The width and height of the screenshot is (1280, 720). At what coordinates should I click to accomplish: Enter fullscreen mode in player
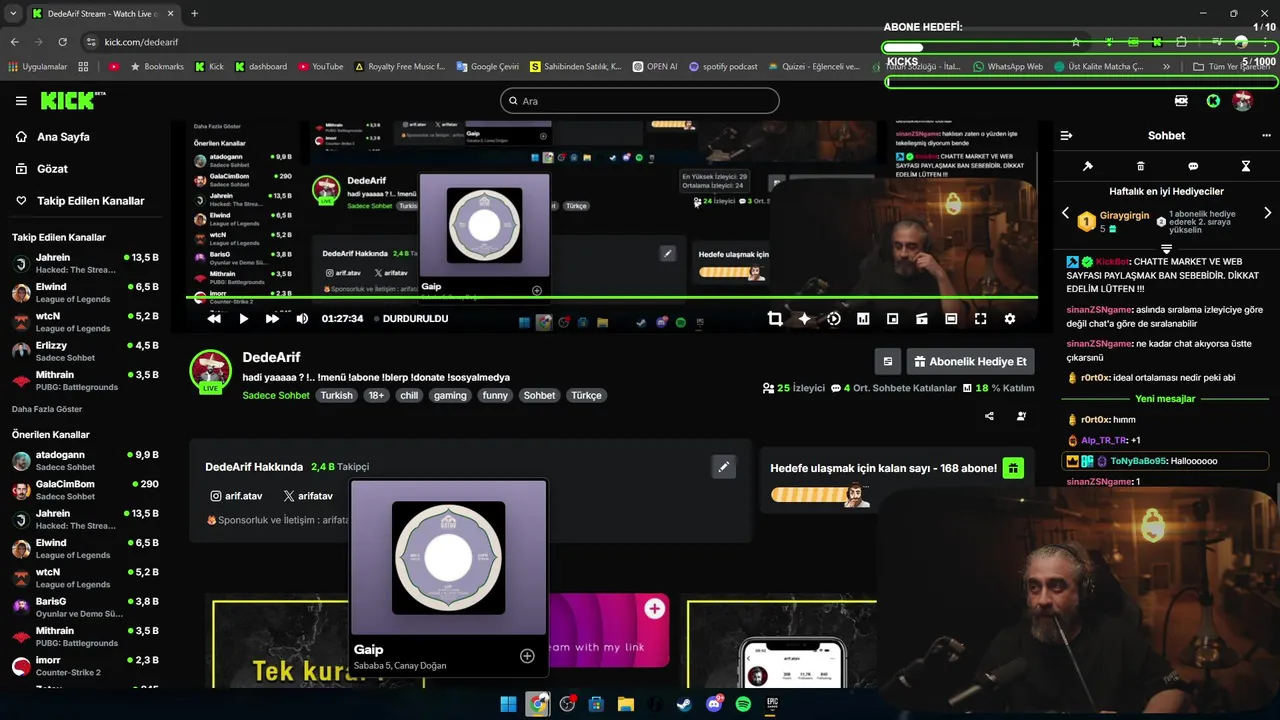980,319
